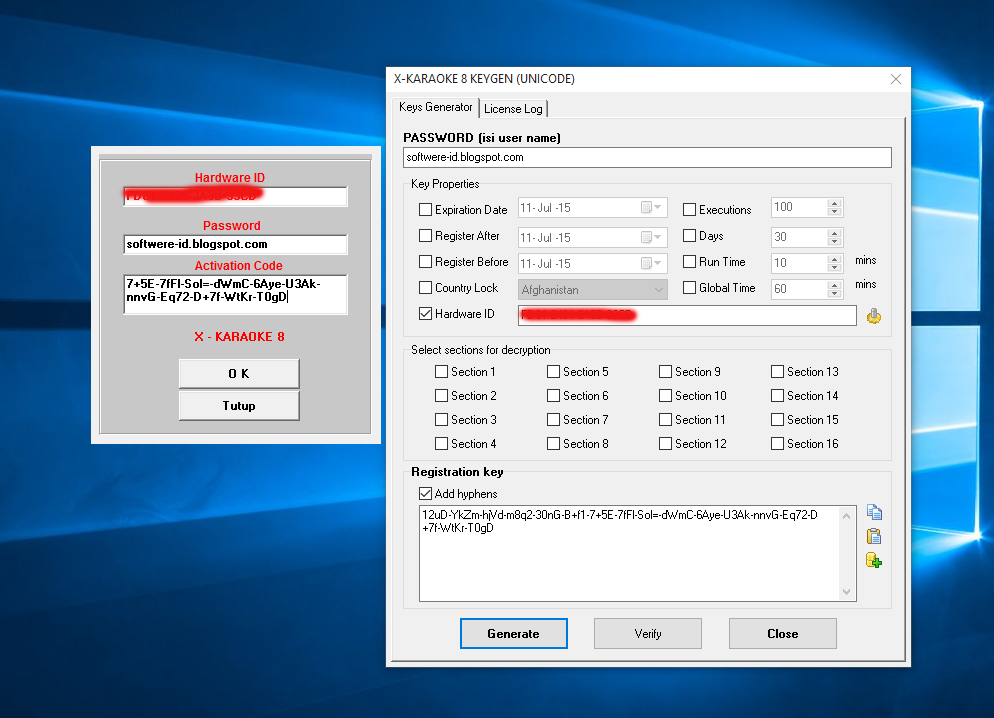Check Section 16 for decryption
994x718 pixels.
[x=777, y=444]
